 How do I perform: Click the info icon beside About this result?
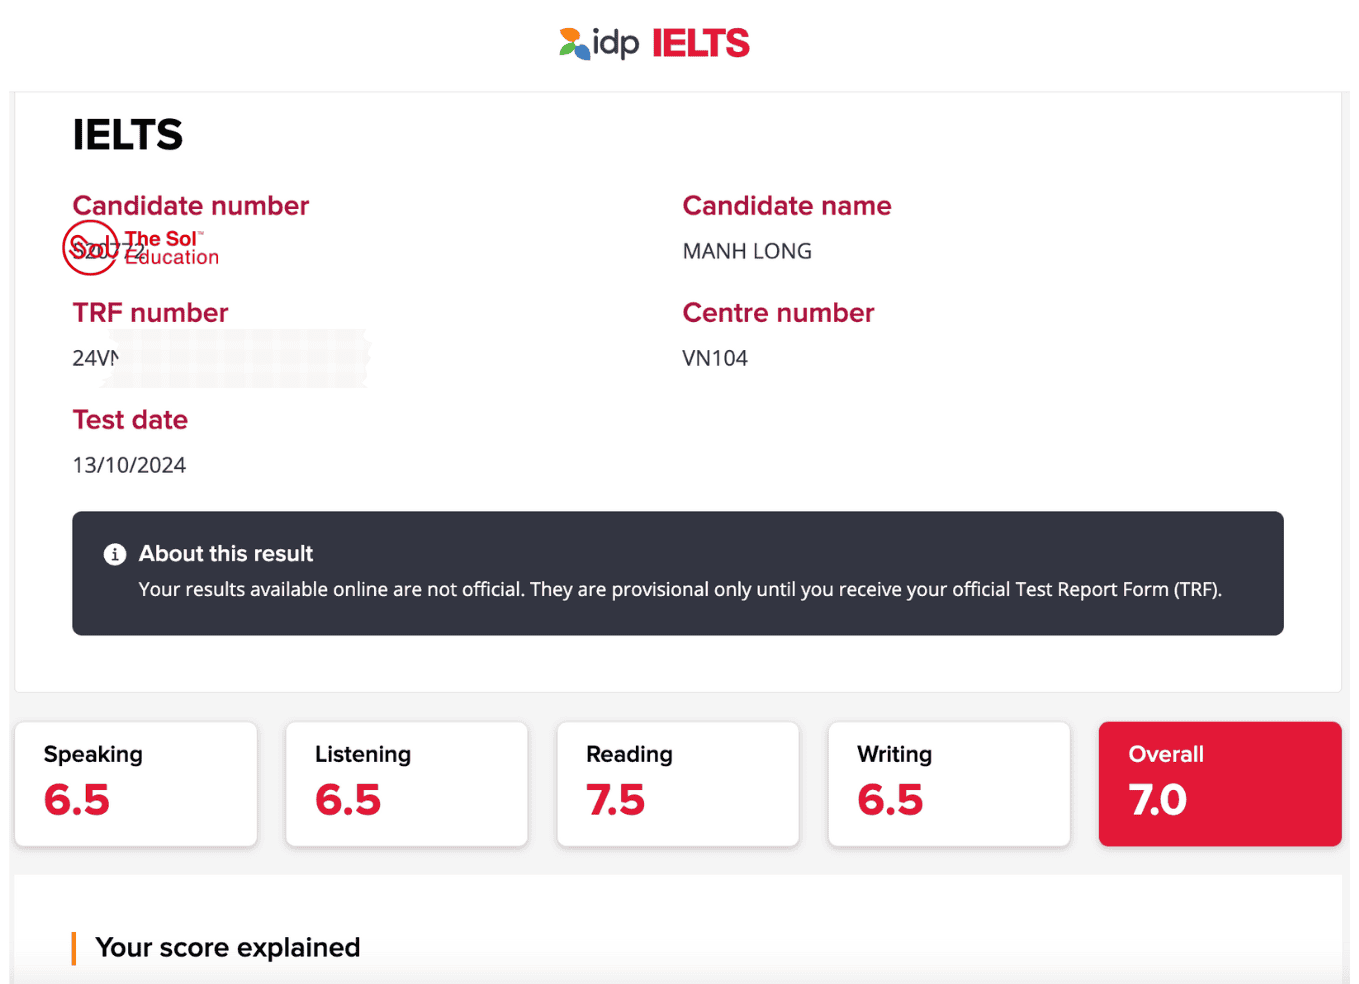coord(115,554)
